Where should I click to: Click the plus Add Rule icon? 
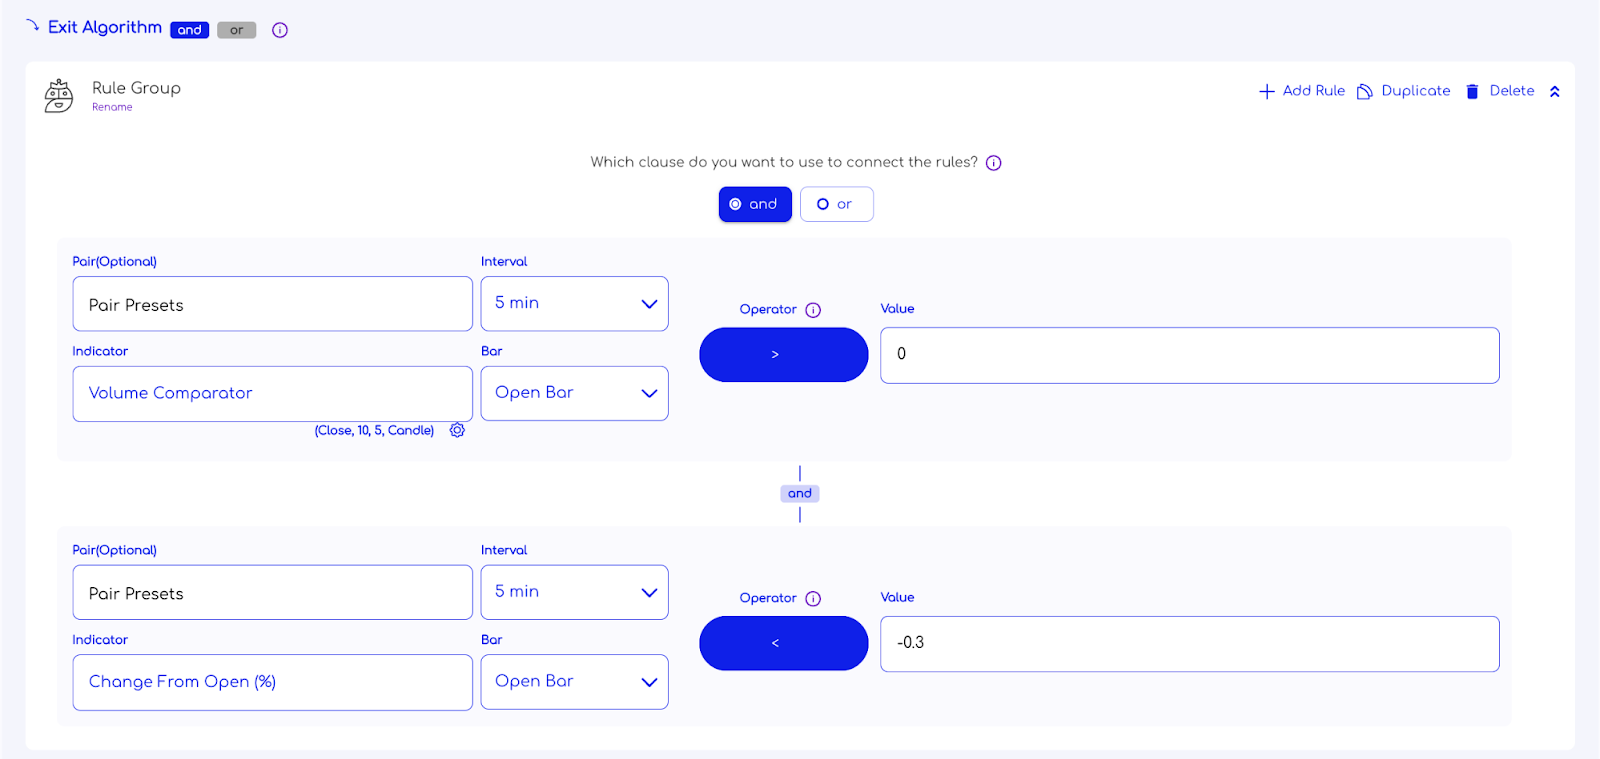(1266, 91)
